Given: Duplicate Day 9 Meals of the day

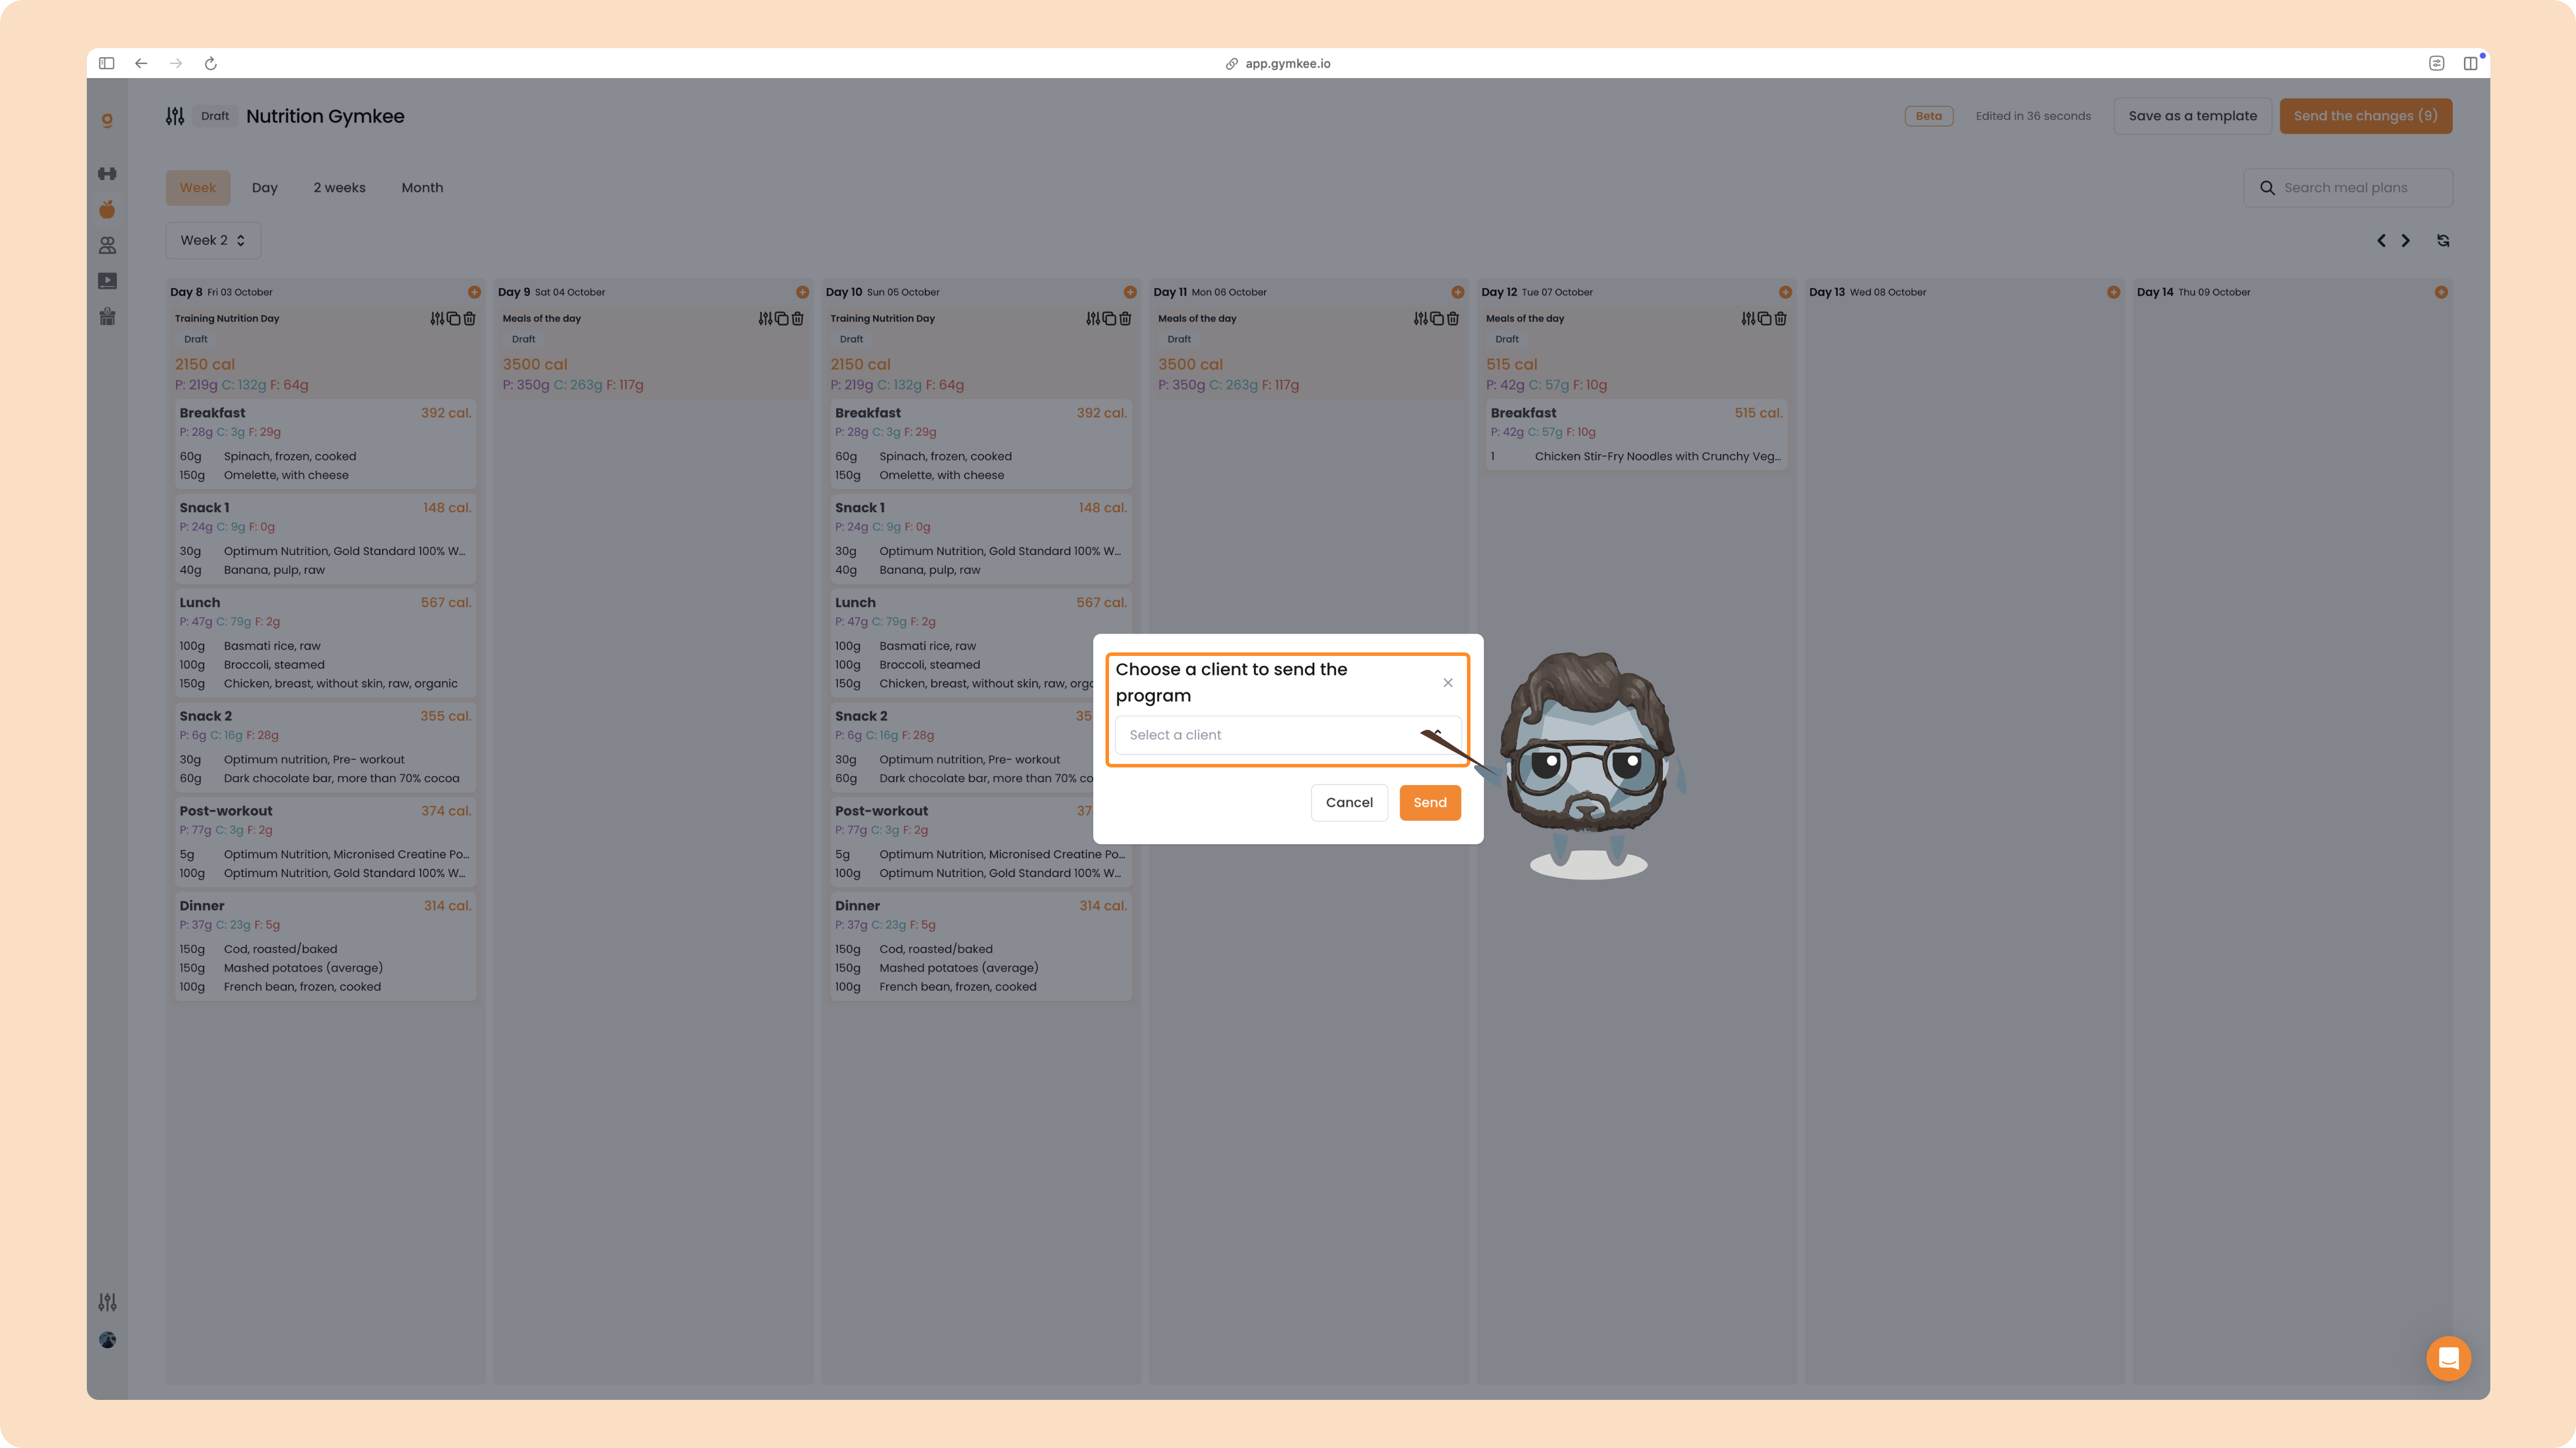Looking at the screenshot, I should [781, 318].
